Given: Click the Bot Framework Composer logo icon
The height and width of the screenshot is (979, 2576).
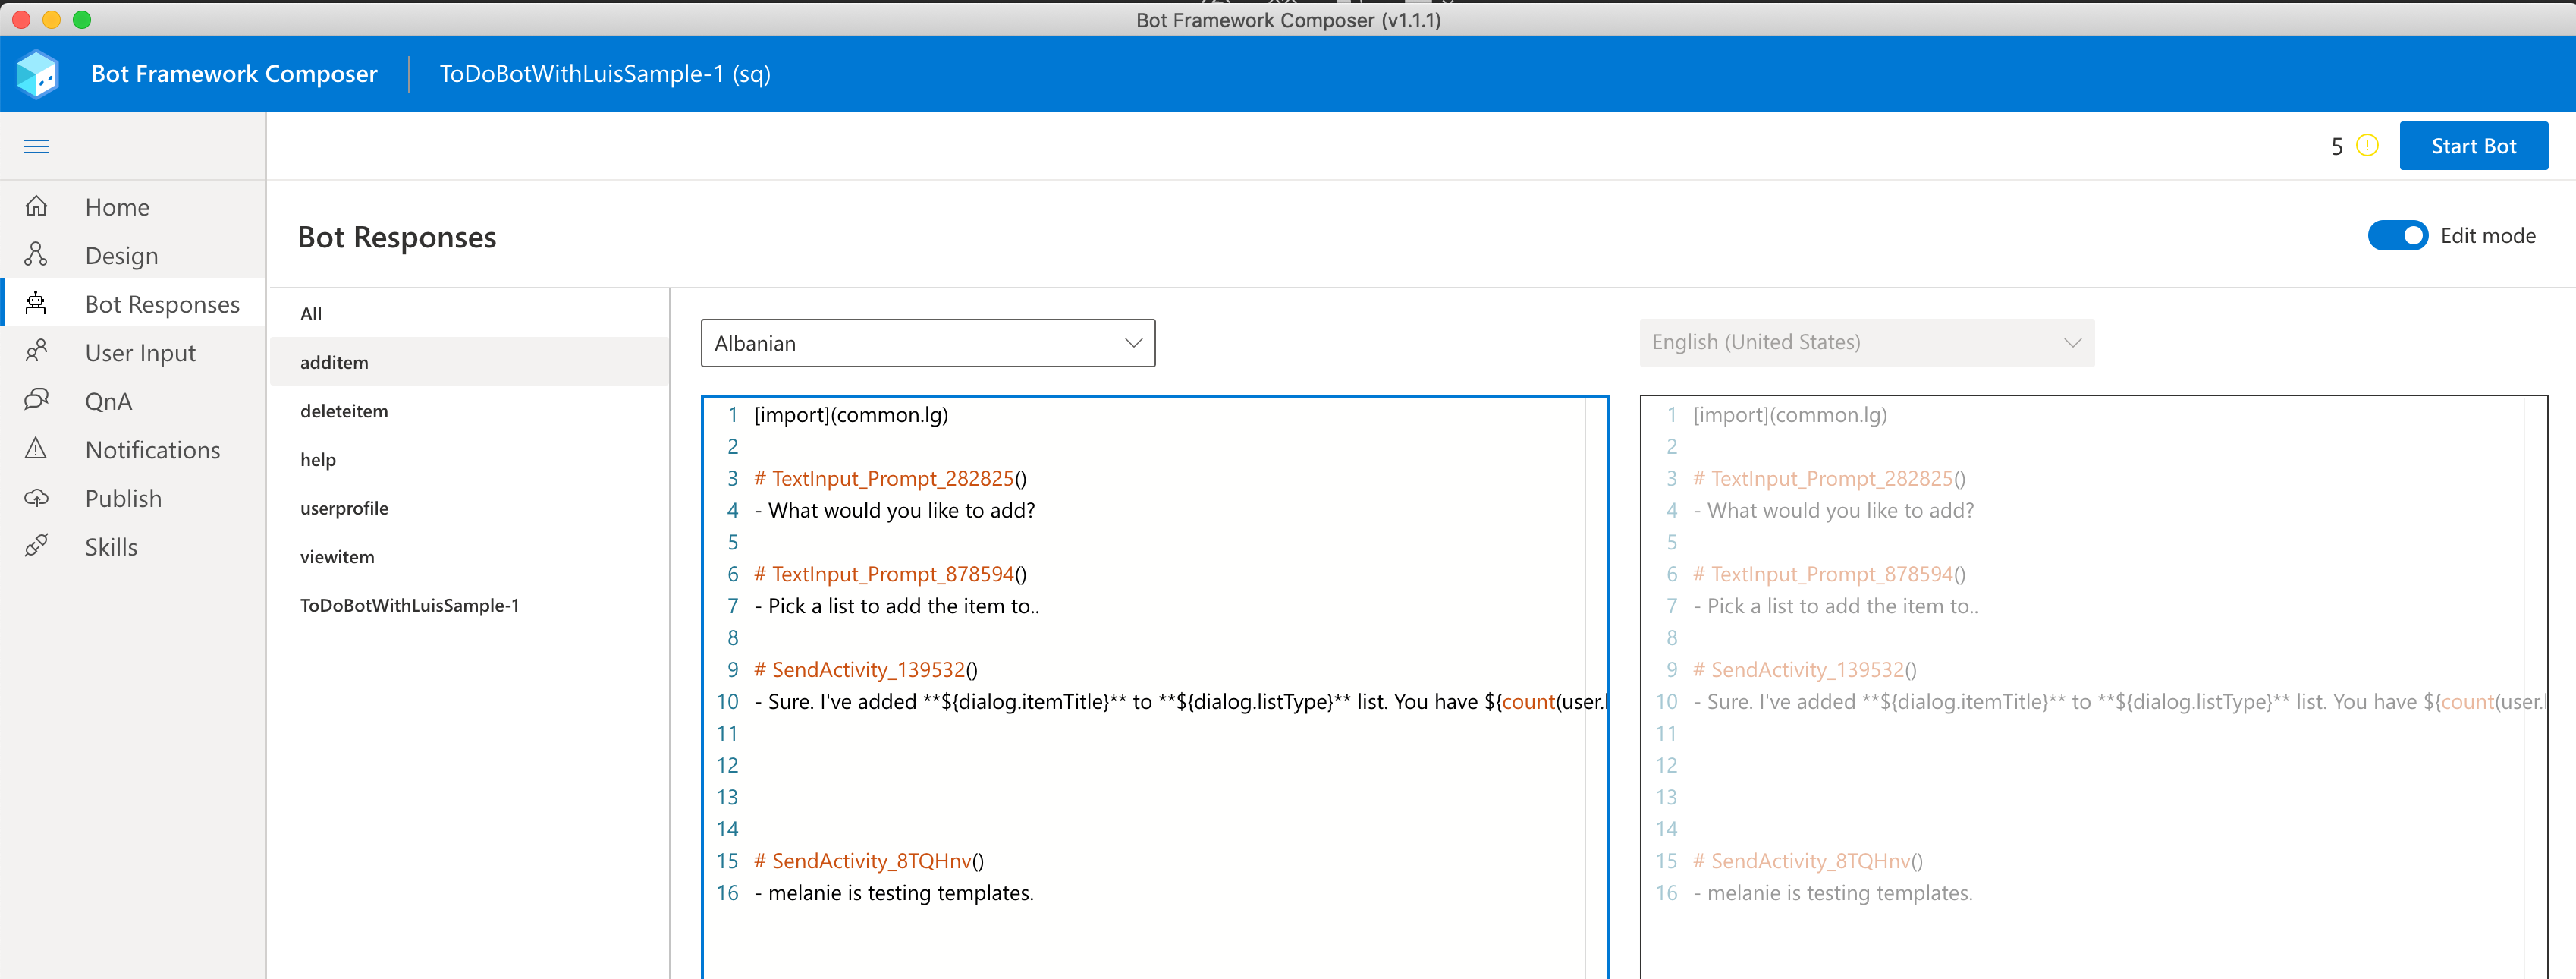Looking at the screenshot, I should point(38,74).
